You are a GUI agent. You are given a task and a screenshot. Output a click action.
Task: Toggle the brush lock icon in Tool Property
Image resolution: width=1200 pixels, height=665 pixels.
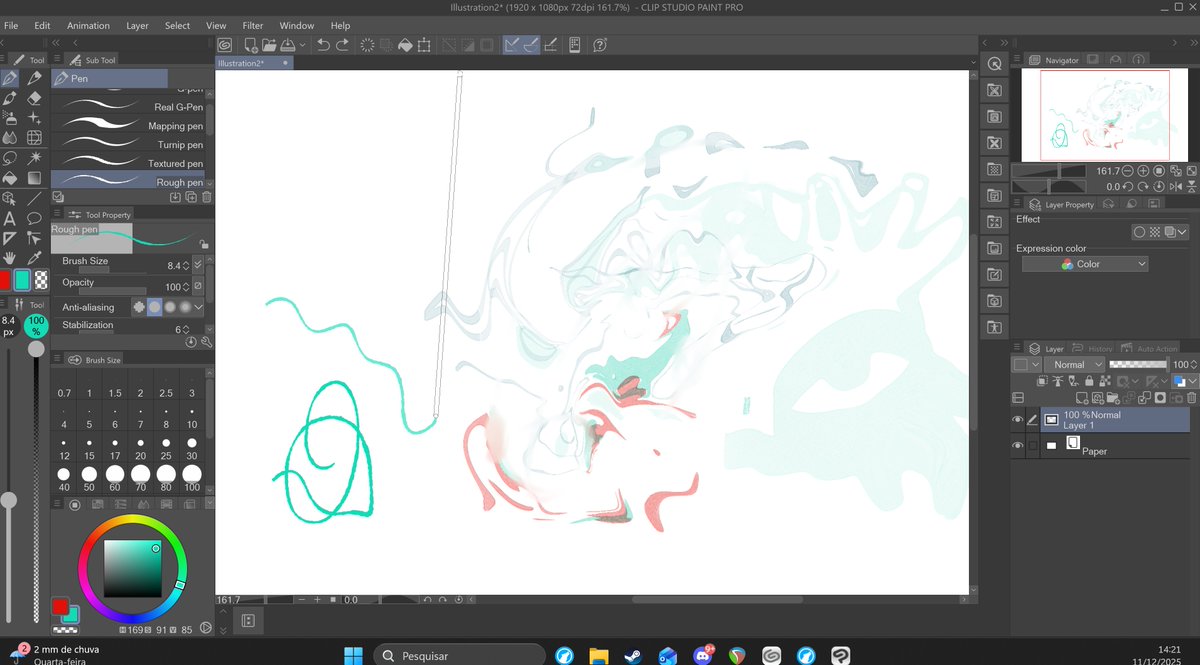[204, 243]
